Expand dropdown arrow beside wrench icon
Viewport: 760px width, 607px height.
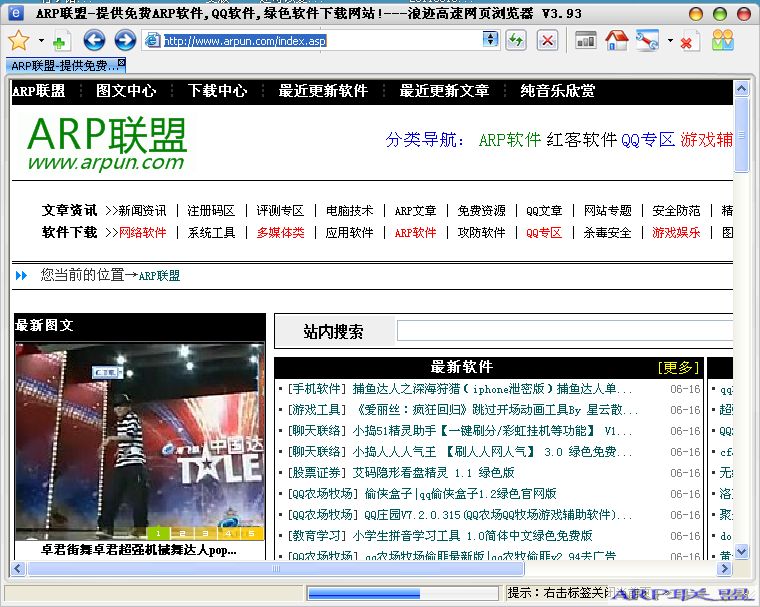670,41
